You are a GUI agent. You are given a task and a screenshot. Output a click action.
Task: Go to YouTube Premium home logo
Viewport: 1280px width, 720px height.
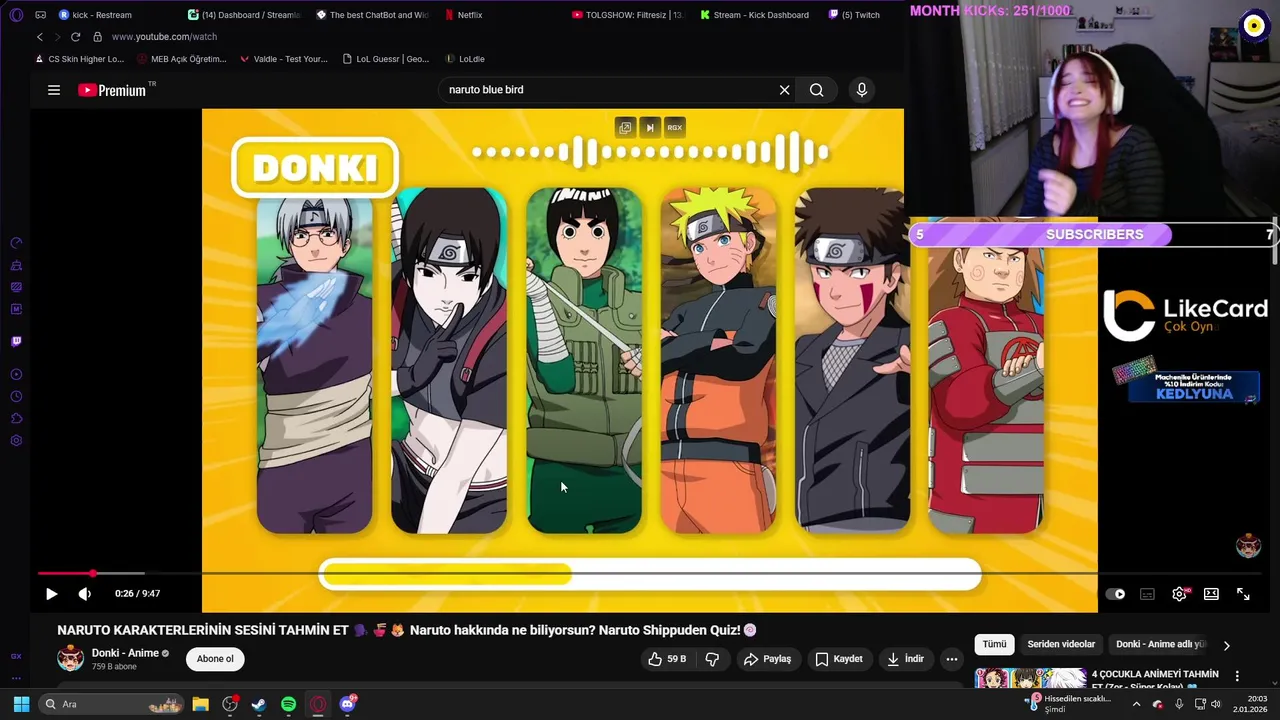click(112, 90)
